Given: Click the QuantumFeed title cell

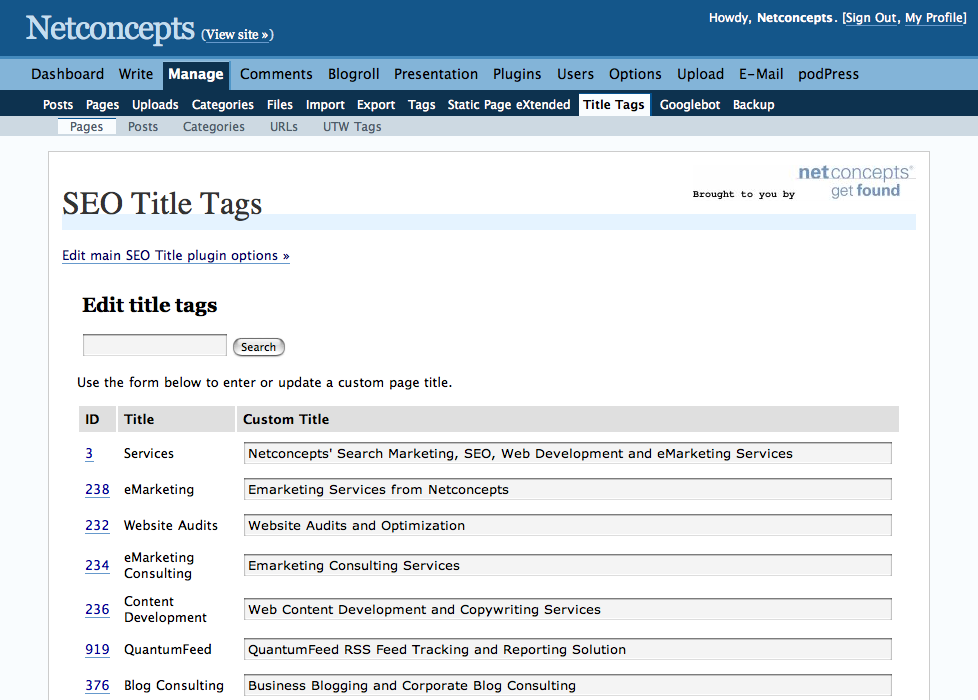Looking at the screenshot, I should pos(168,649).
